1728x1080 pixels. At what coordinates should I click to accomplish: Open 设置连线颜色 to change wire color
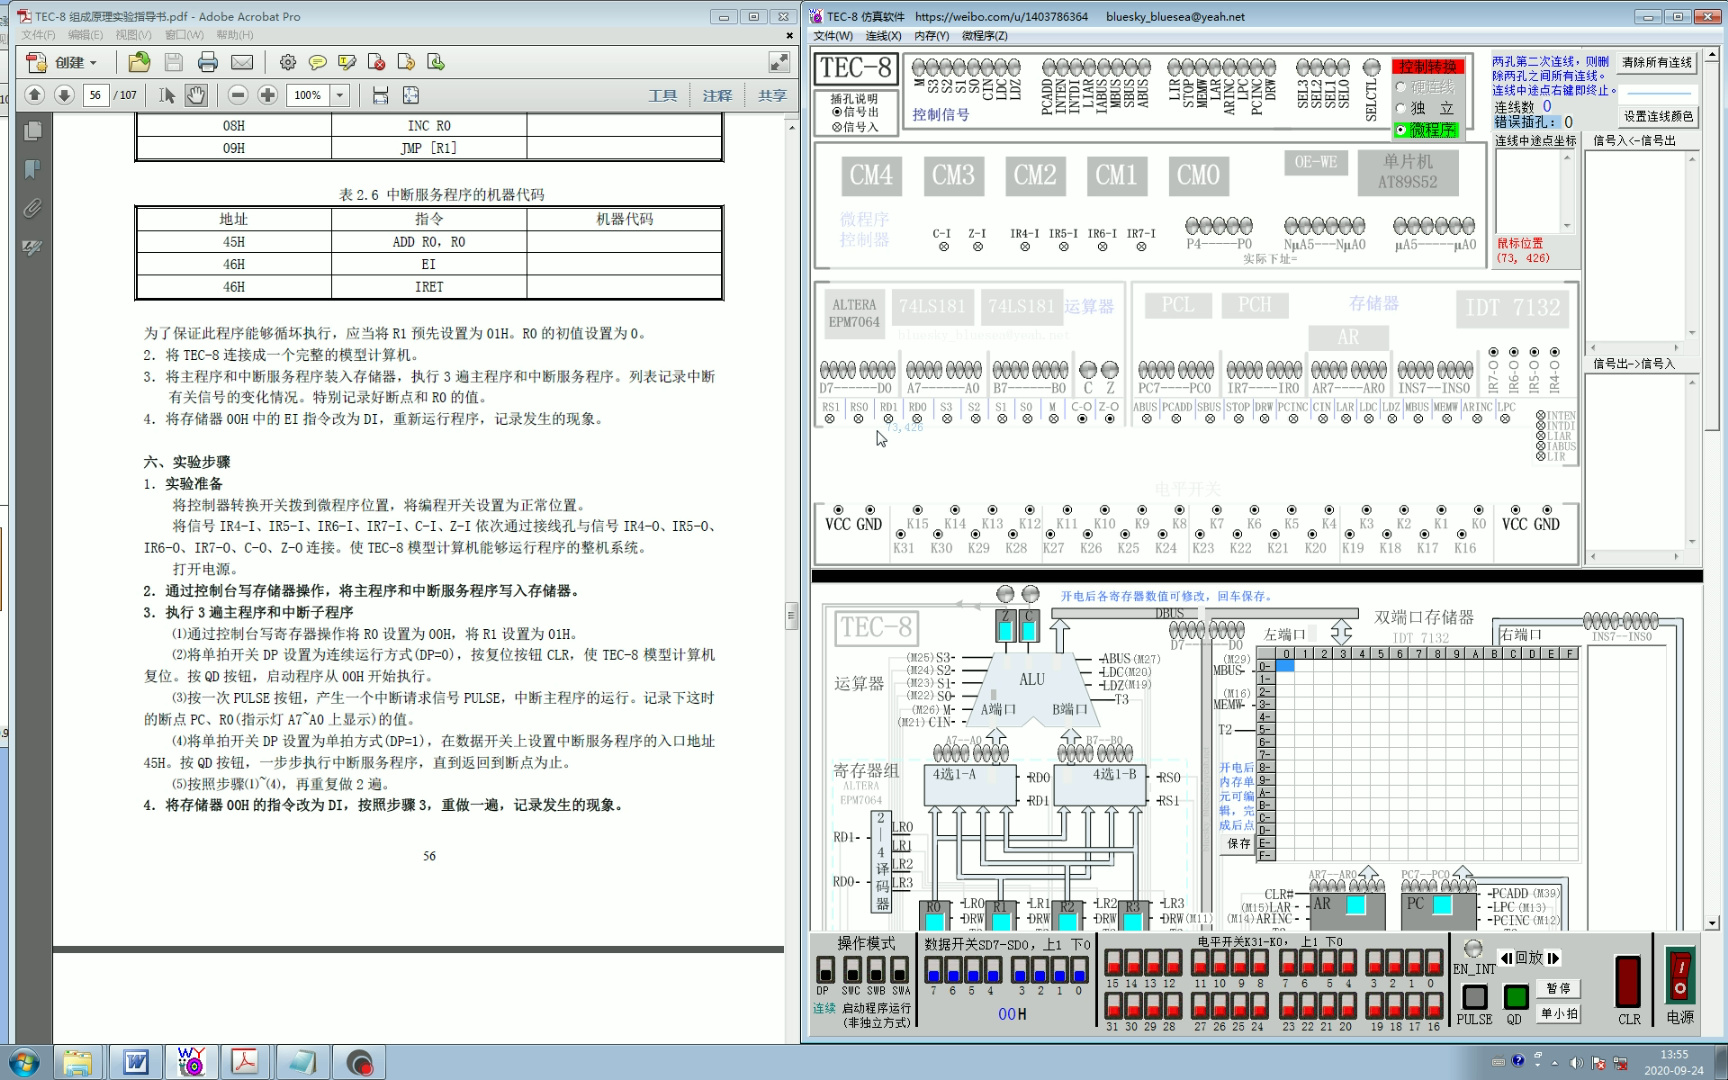[x=1657, y=115]
